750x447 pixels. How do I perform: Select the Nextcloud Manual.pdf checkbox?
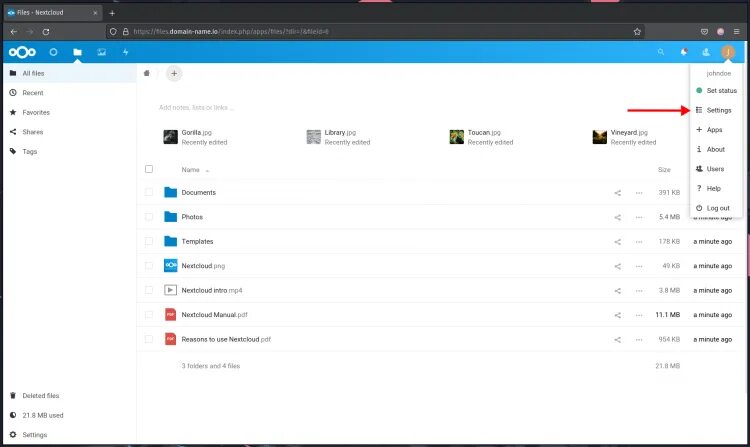pyautogui.click(x=149, y=315)
